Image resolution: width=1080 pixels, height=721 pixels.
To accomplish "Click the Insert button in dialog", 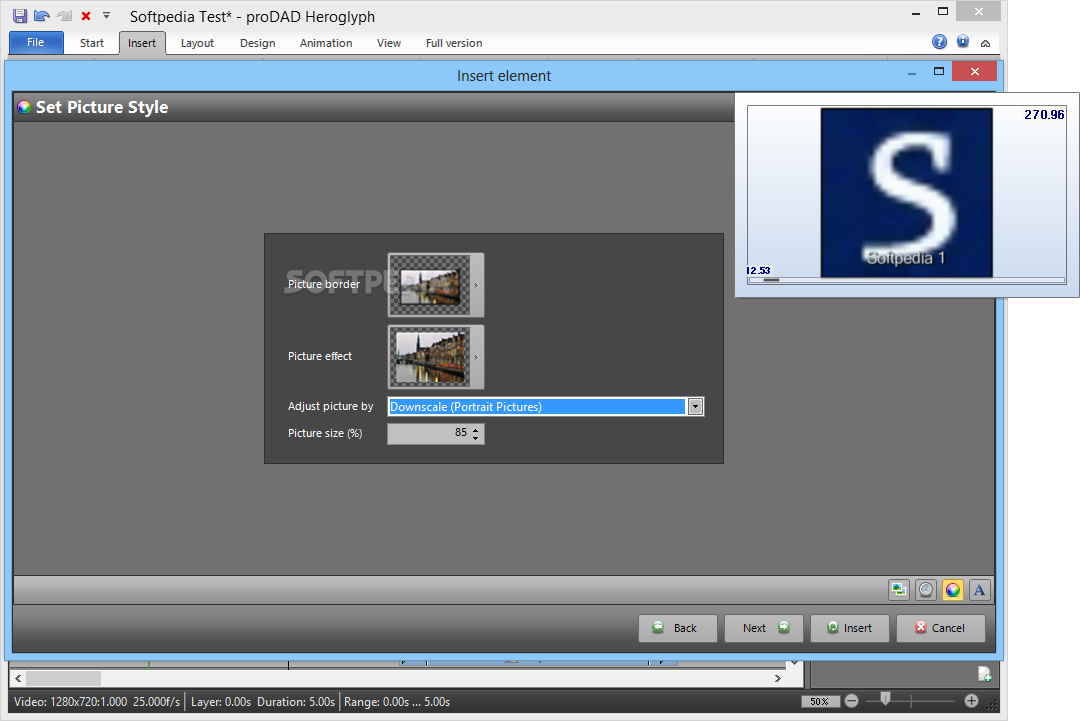I will point(850,628).
